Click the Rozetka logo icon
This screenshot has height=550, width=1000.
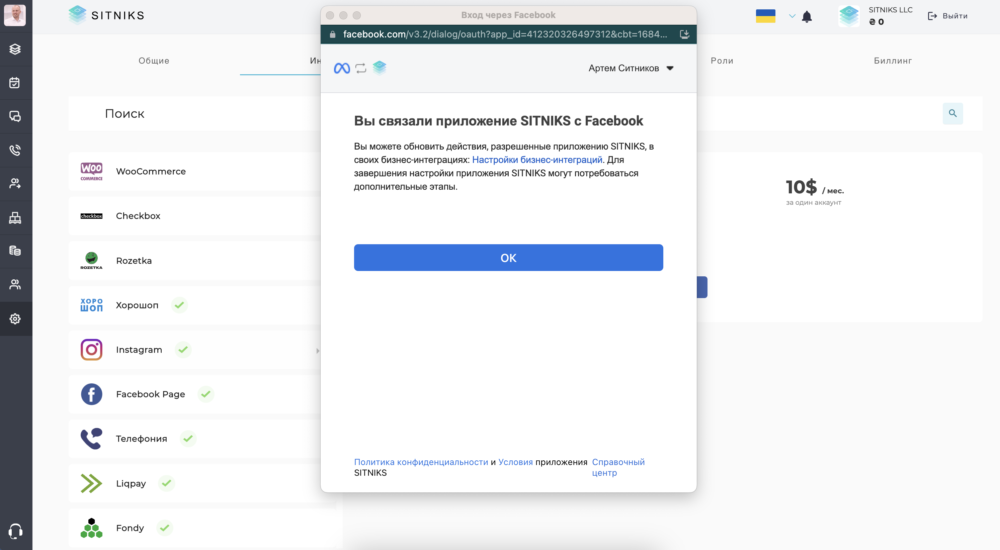(91, 260)
